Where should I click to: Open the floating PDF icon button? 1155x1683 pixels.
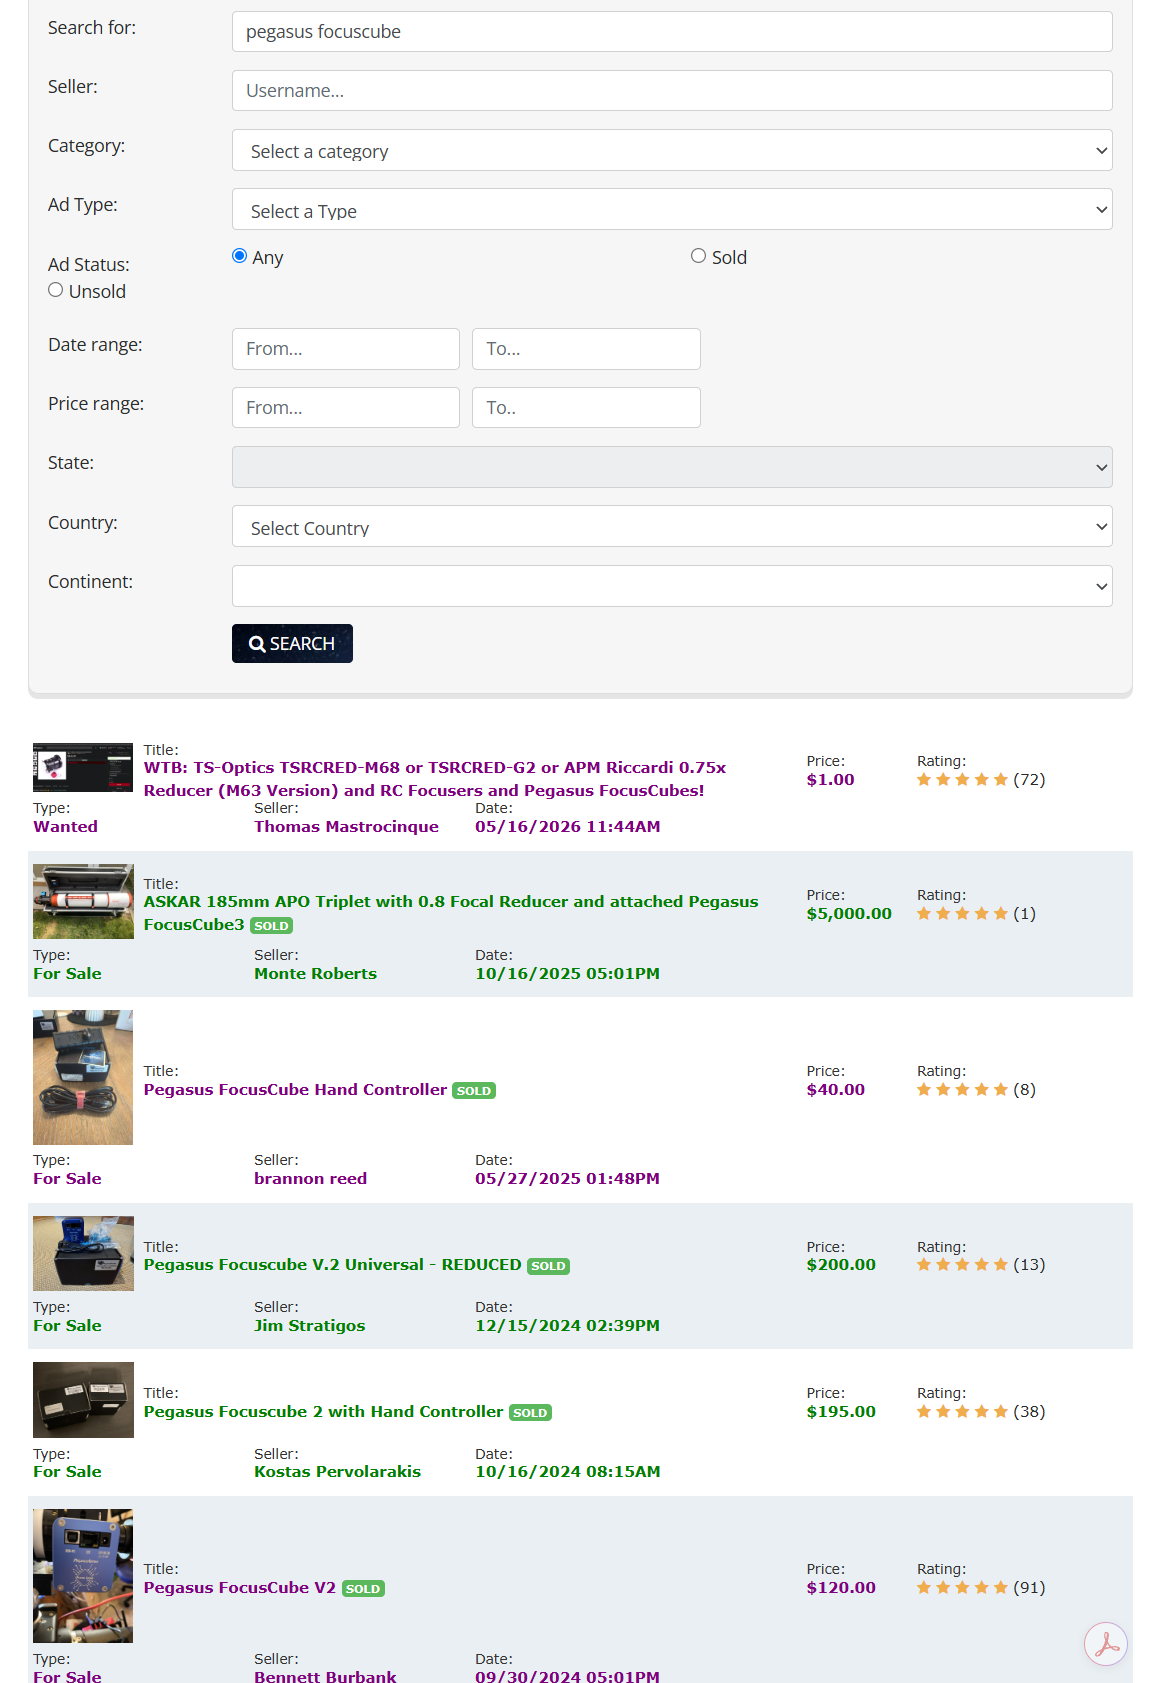click(x=1106, y=1643)
